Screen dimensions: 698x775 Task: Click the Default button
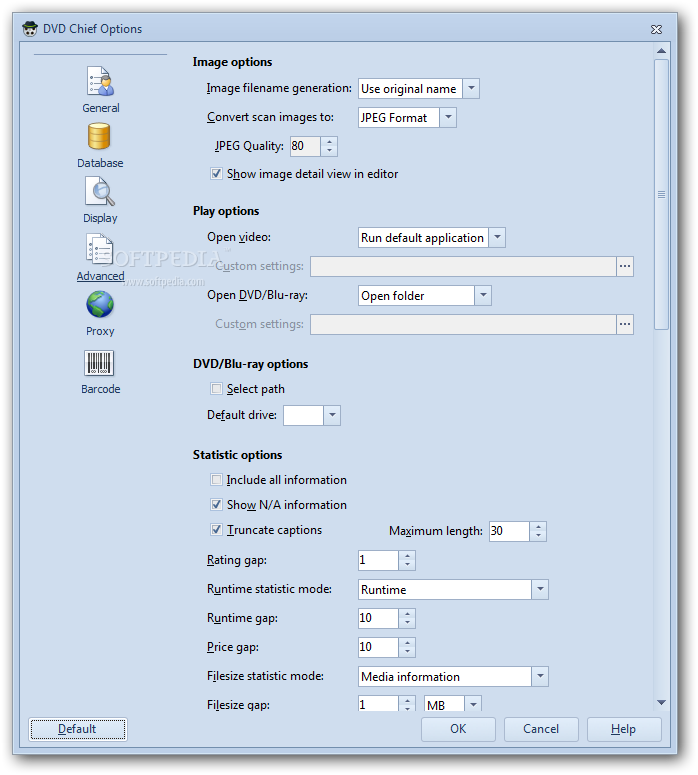[78, 729]
